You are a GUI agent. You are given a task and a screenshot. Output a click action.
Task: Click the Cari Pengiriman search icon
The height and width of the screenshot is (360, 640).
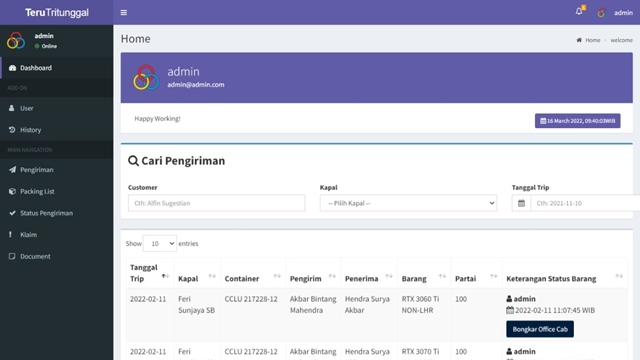pyautogui.click(x=133, y=161)
